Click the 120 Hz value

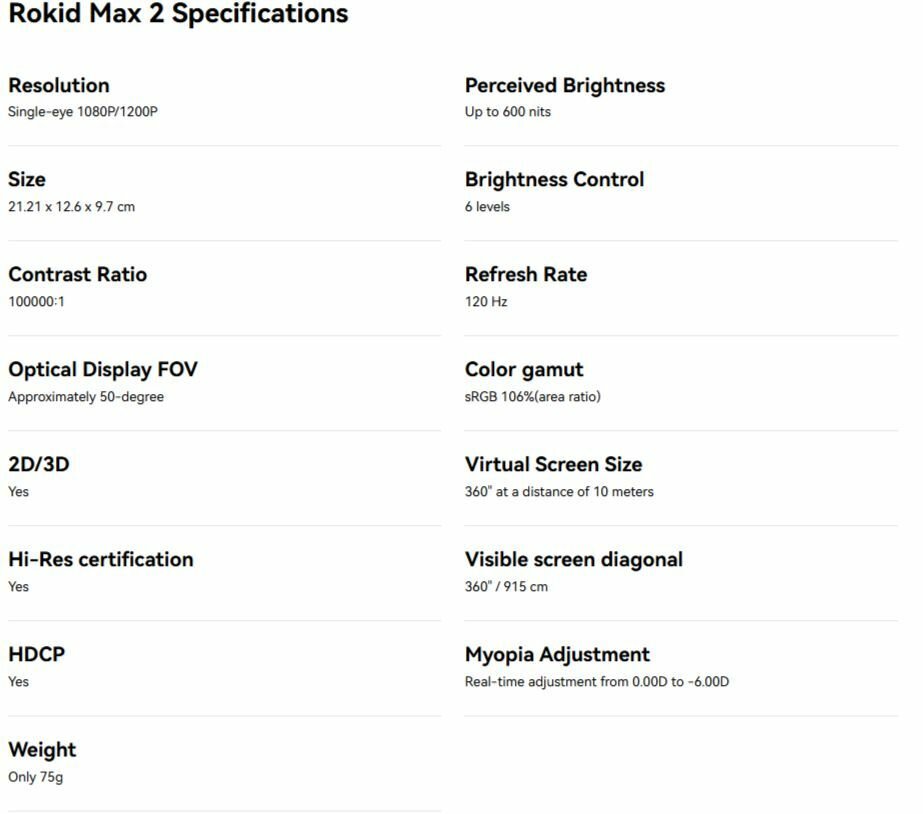click(486, 302)
